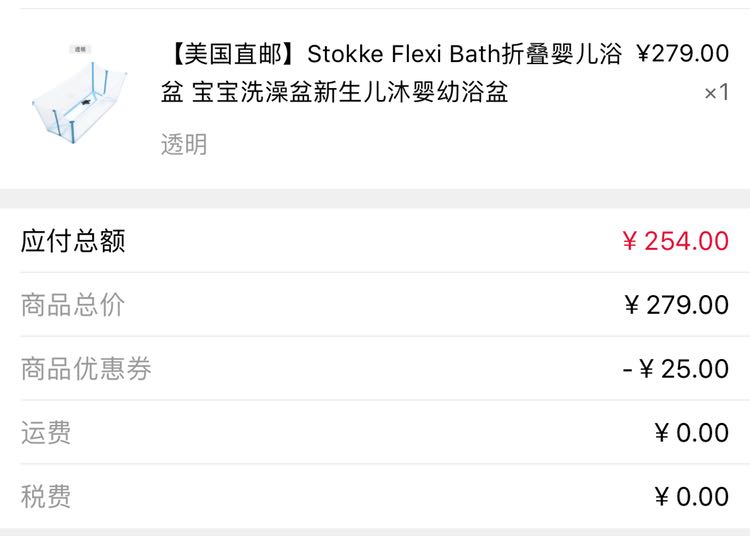This screenshot has height=536, width=750.
Task: Select the gray 透明 variant label
Action: [x=184, y=144]
